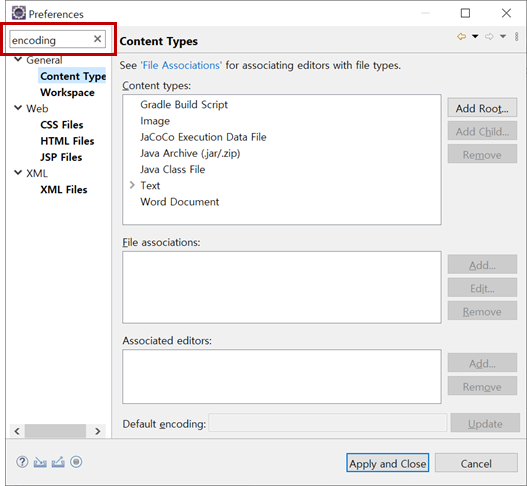Select Java Archive (.jar/.zip) content type

pos(190,153)
